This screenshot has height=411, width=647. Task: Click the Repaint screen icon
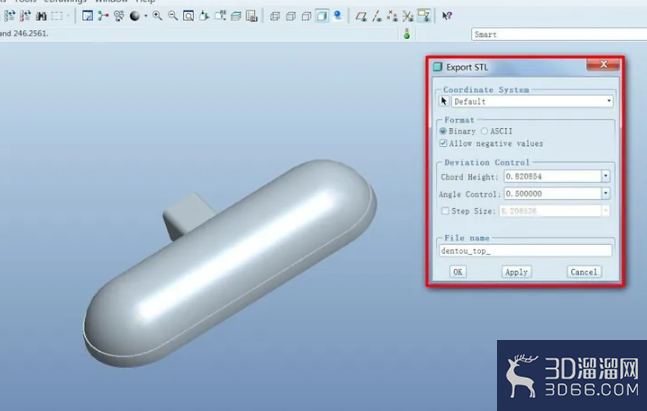87,16
